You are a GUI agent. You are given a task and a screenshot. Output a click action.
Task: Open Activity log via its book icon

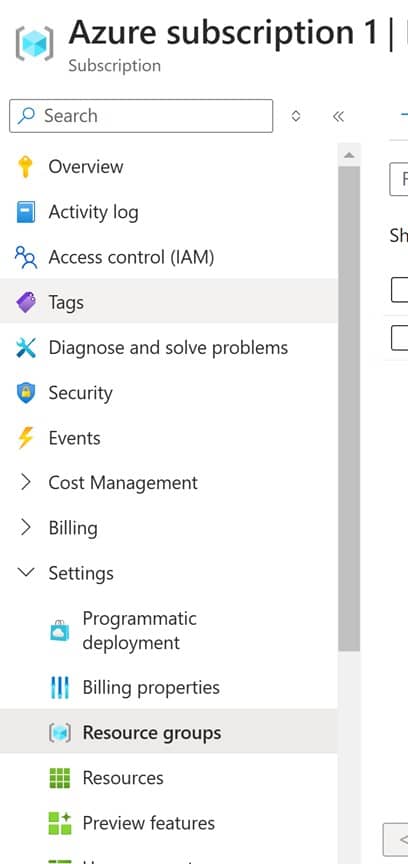[25, 212]
